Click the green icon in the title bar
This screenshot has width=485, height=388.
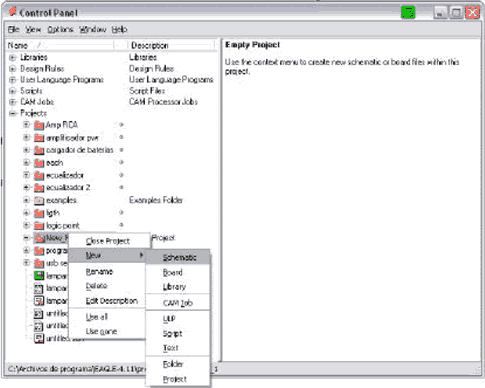(x=408, y=13)
